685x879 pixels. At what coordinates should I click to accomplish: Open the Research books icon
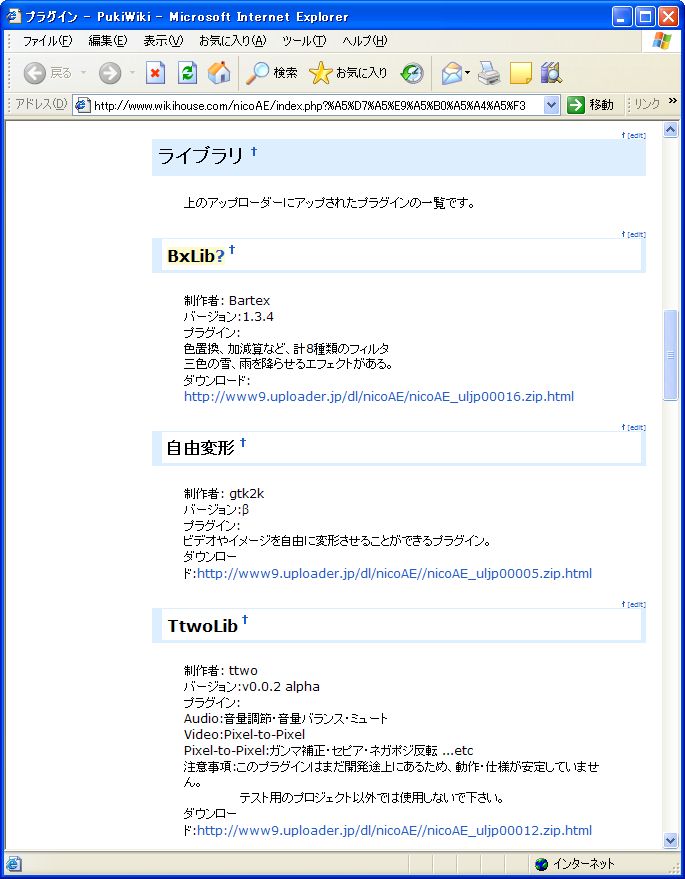coord(551,73)
